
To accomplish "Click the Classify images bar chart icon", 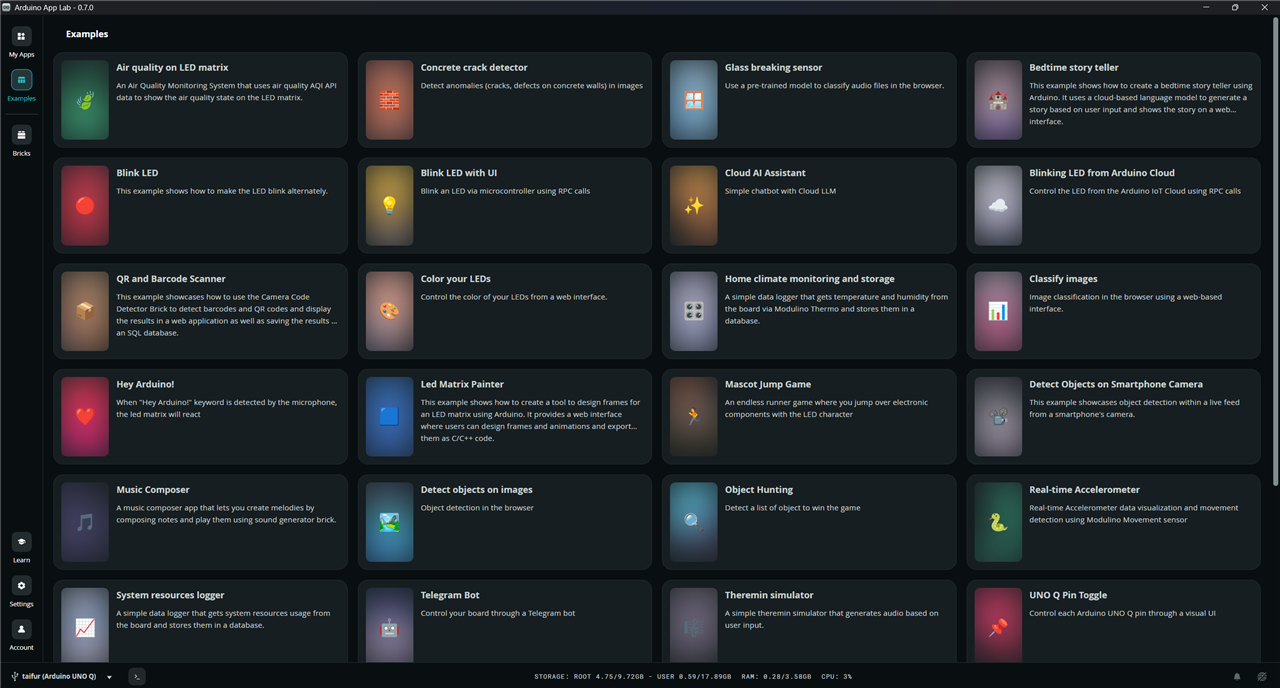I will (x=998, y=311).
